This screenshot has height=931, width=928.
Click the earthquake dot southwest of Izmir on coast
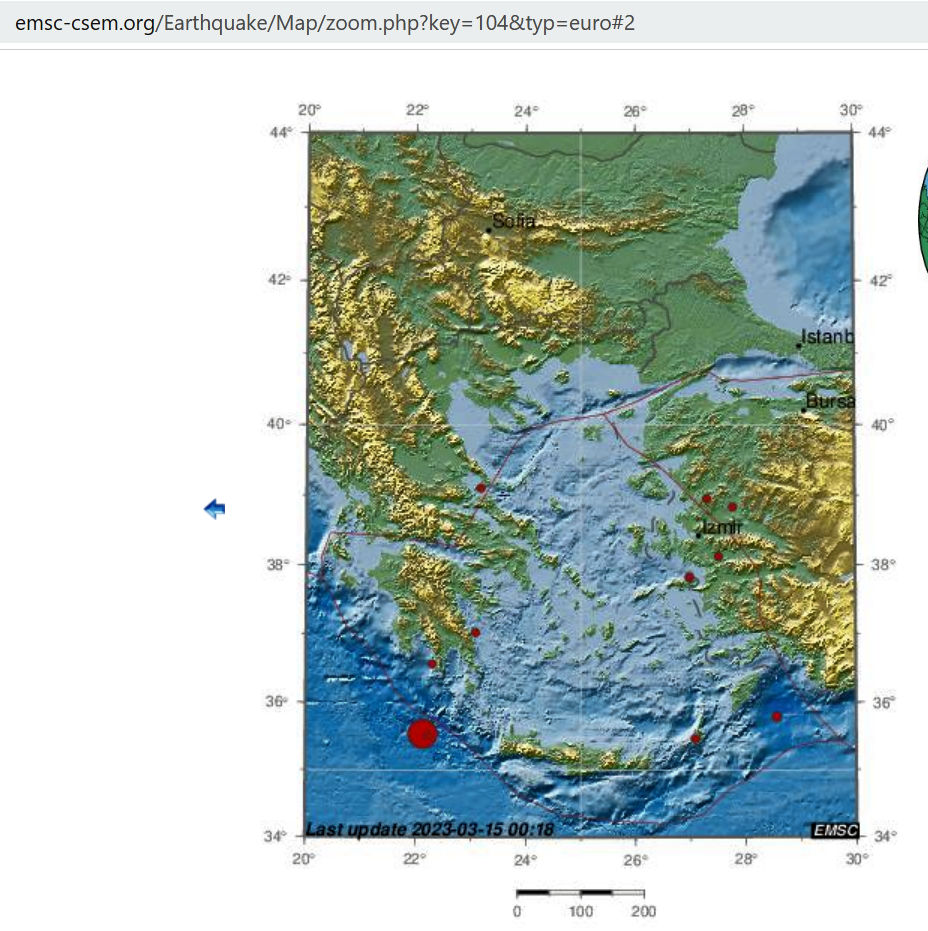(689, 577)
